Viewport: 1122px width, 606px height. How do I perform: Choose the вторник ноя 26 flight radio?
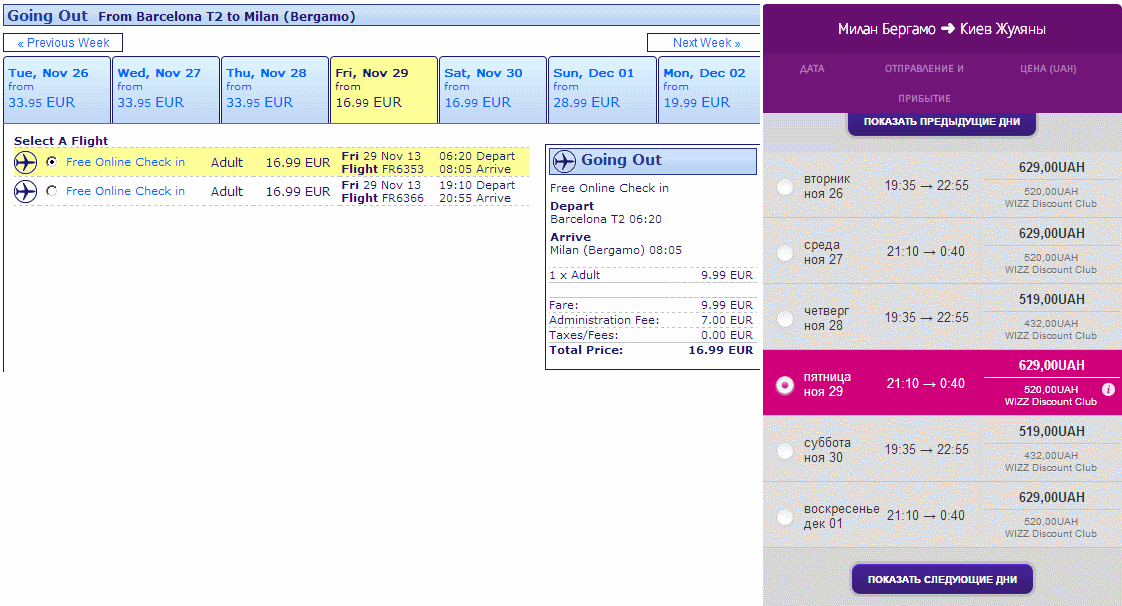click(x=785, y=187)
